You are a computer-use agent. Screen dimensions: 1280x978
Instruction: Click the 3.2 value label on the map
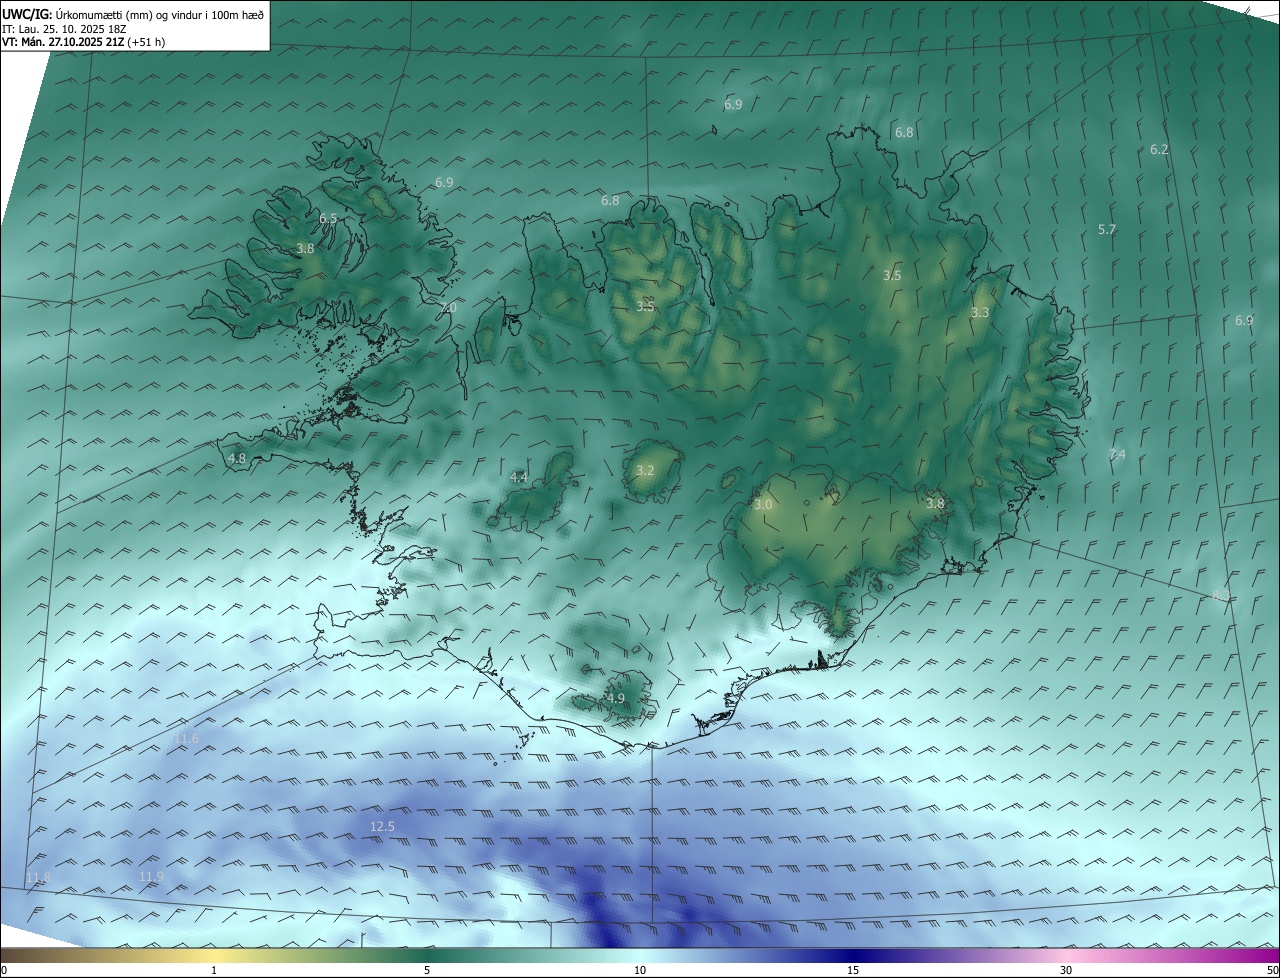pyautogui.click(x=645, y=470)
